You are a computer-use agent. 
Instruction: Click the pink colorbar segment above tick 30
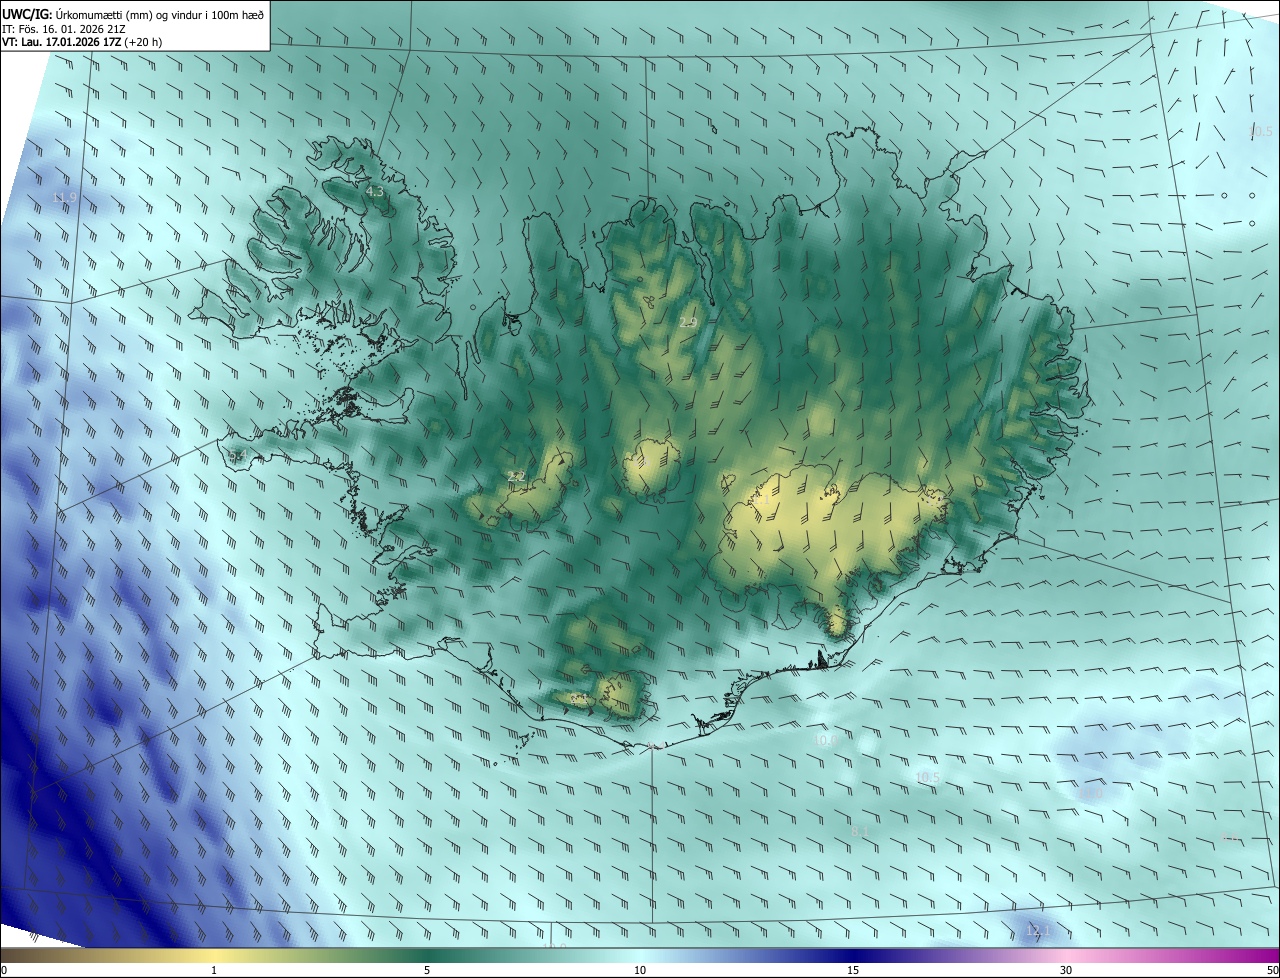(x=1066, y=955)
